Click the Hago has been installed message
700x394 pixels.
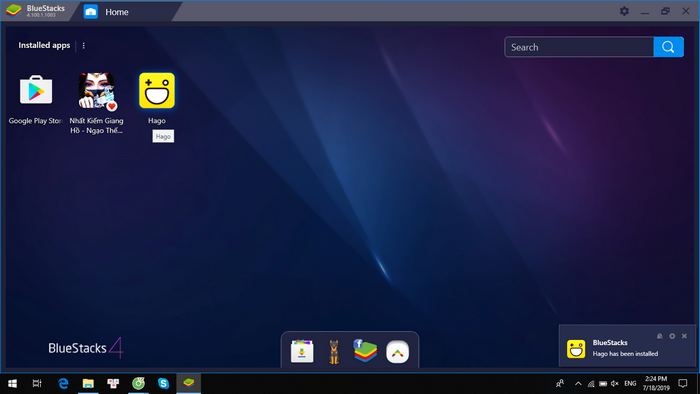click(x=625, y=354)
